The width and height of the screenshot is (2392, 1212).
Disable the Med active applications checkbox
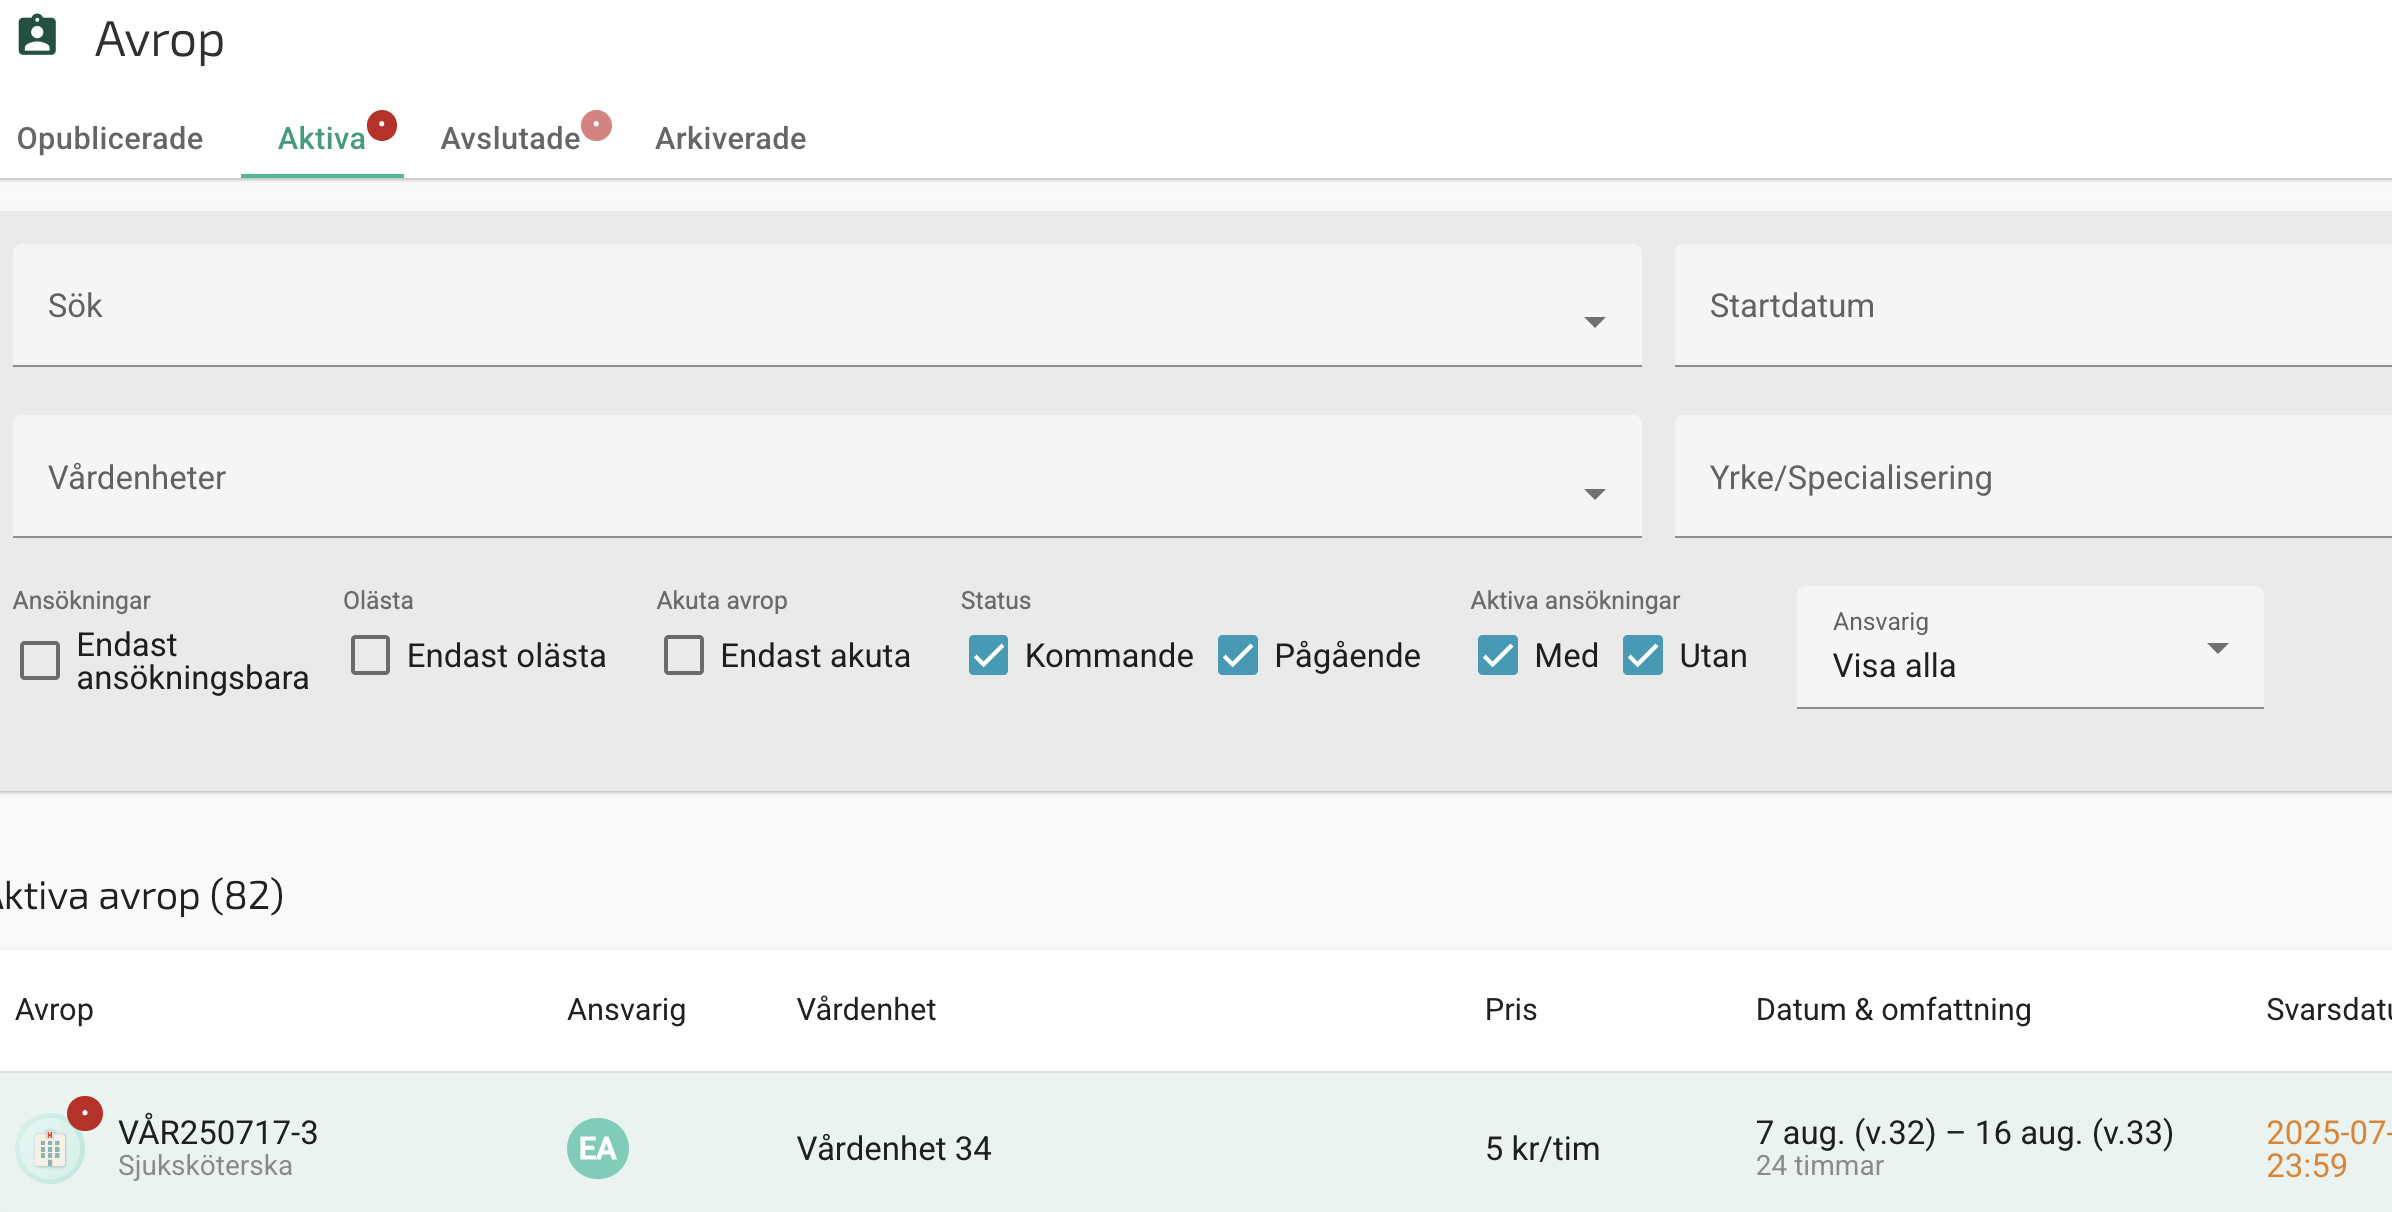click(1498, 656)
